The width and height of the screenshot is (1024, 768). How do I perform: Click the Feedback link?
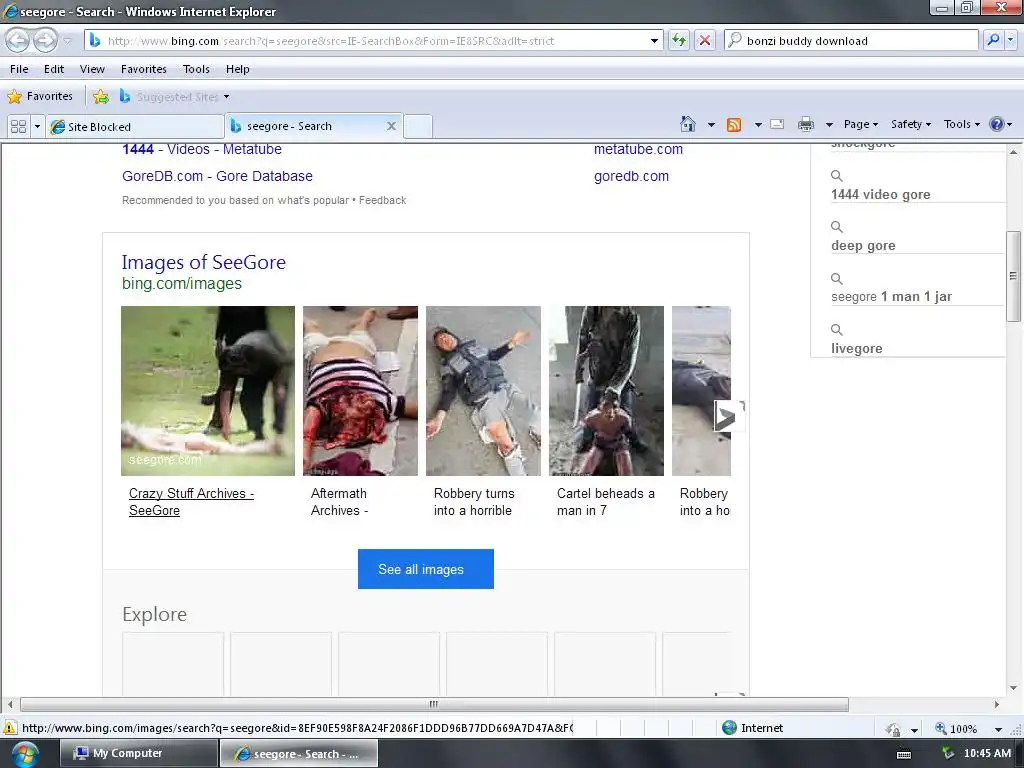point(382,200)
